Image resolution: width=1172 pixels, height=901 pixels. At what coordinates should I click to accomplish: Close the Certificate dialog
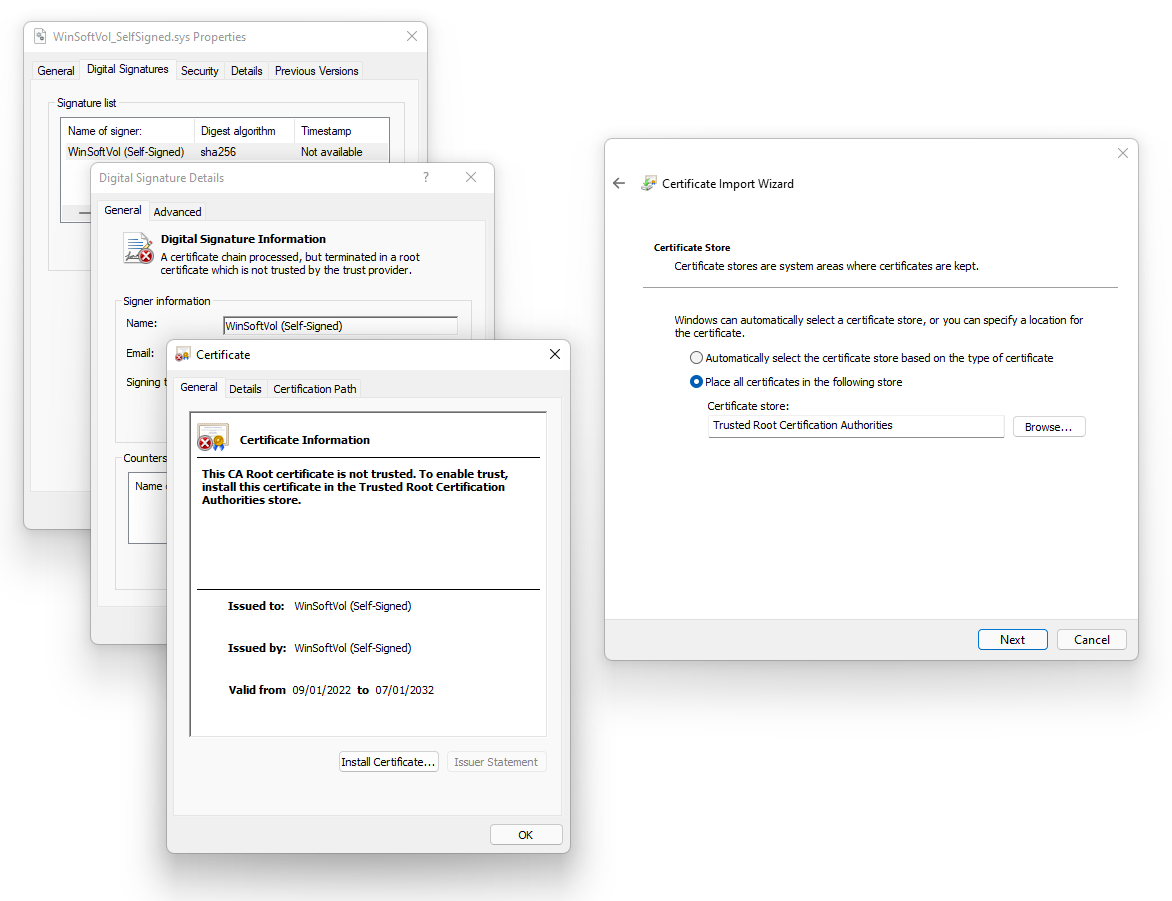click(555, 354)
